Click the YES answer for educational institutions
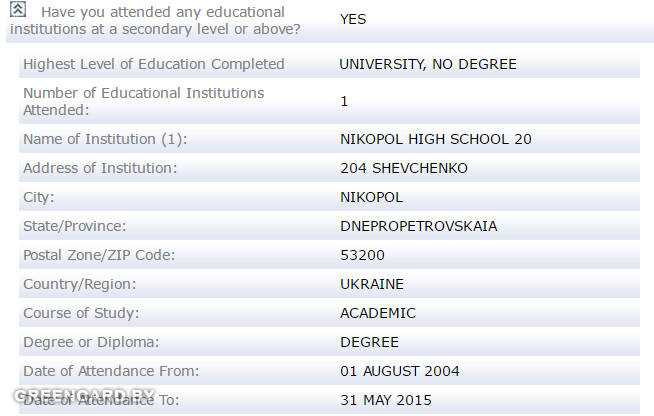Screen dimensions: 654x416 coord(353,19)
